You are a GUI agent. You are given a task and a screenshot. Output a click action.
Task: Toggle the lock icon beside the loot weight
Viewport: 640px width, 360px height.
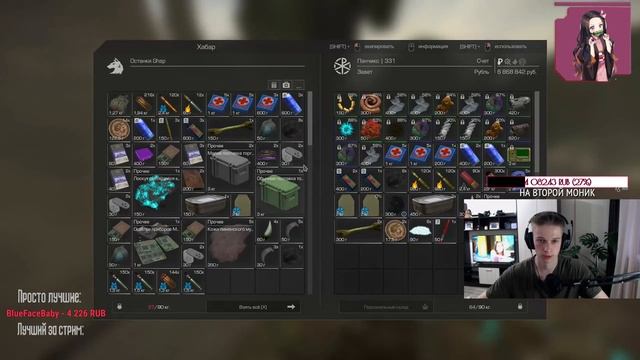[x=120, y=307]
